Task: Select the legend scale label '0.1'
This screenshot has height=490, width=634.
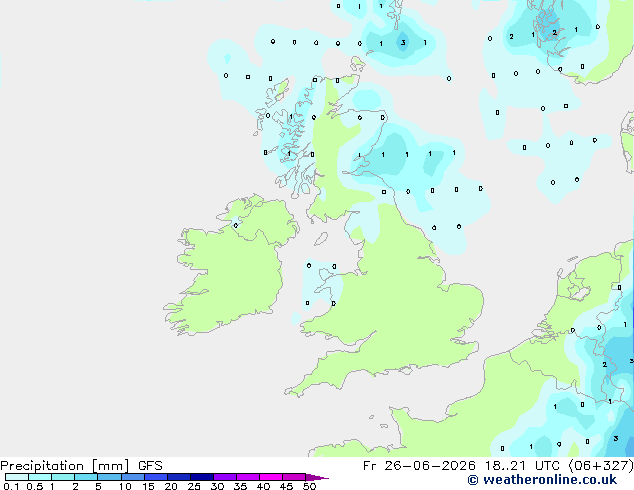Action: click(11, 486)
